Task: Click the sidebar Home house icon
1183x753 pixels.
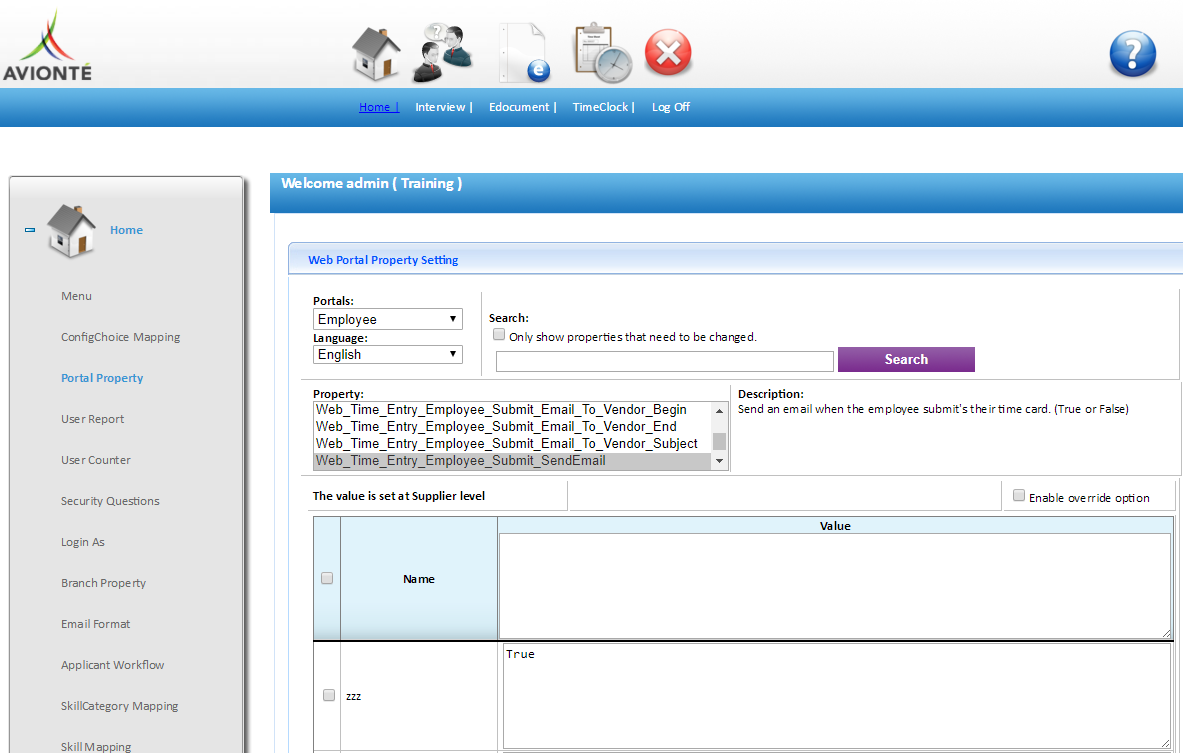Action: [71, 230]
